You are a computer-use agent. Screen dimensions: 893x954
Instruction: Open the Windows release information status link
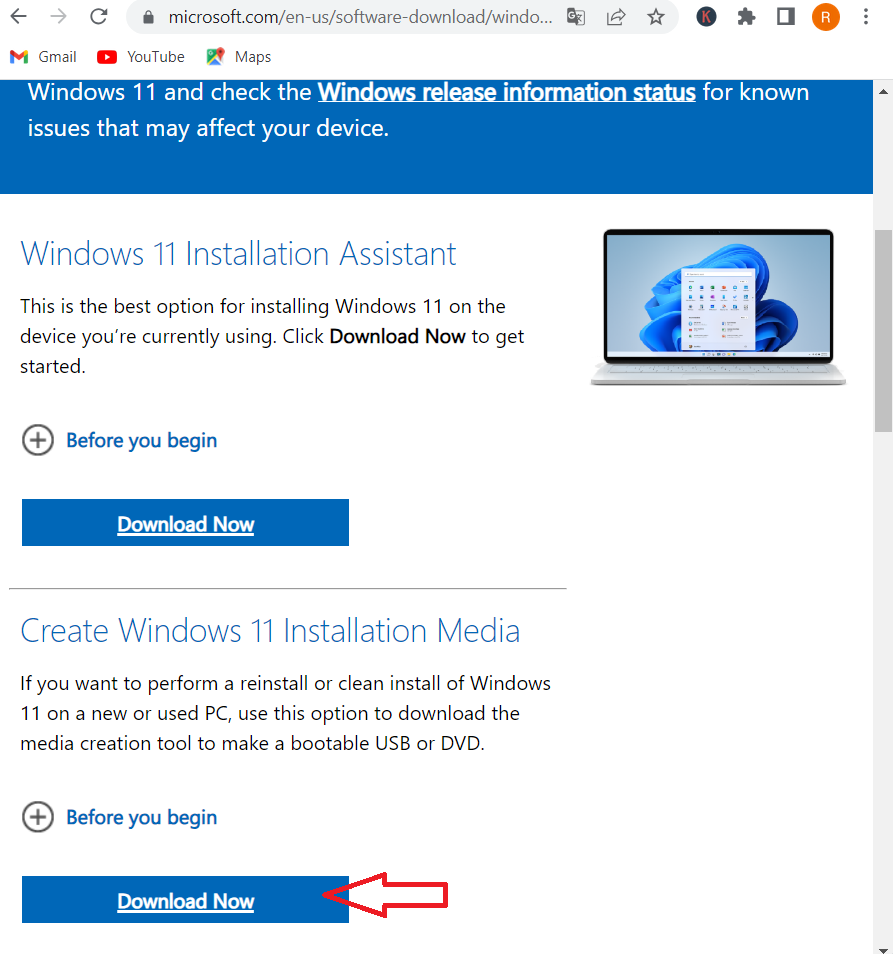(506, 91)
